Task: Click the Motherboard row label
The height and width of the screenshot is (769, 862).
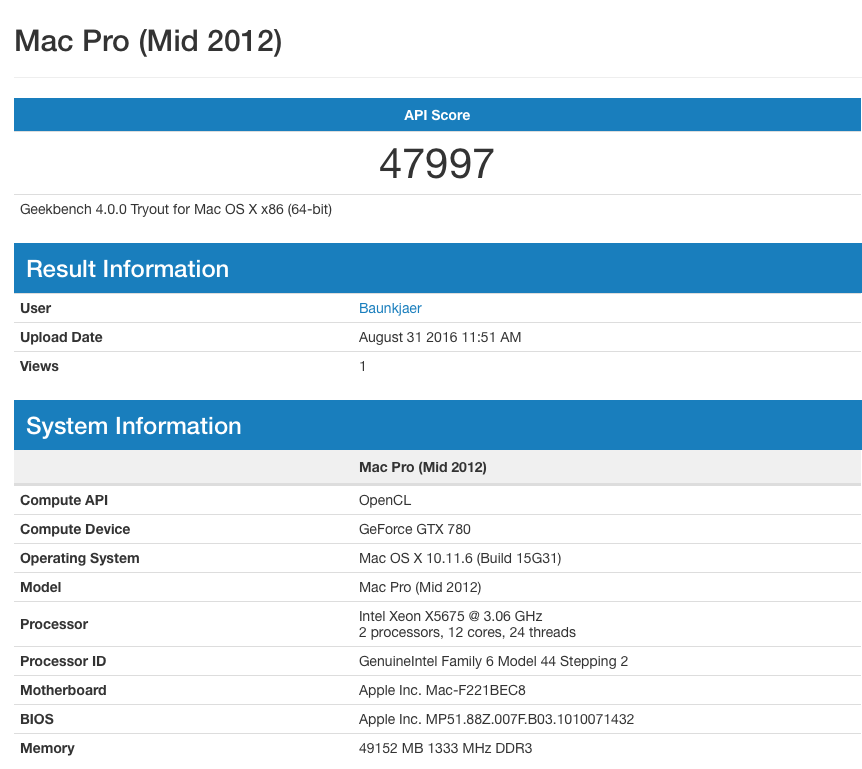Action: click(63, 690)
